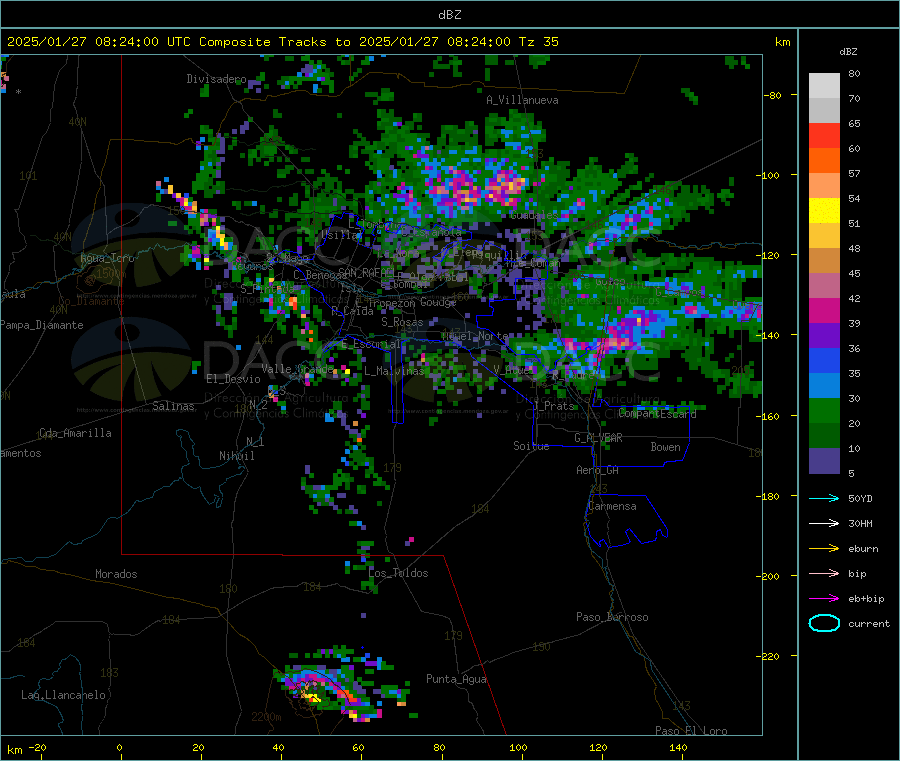Click the Punta_Agua map label
Screen dimensions: 900x761
tap(456, 679)
